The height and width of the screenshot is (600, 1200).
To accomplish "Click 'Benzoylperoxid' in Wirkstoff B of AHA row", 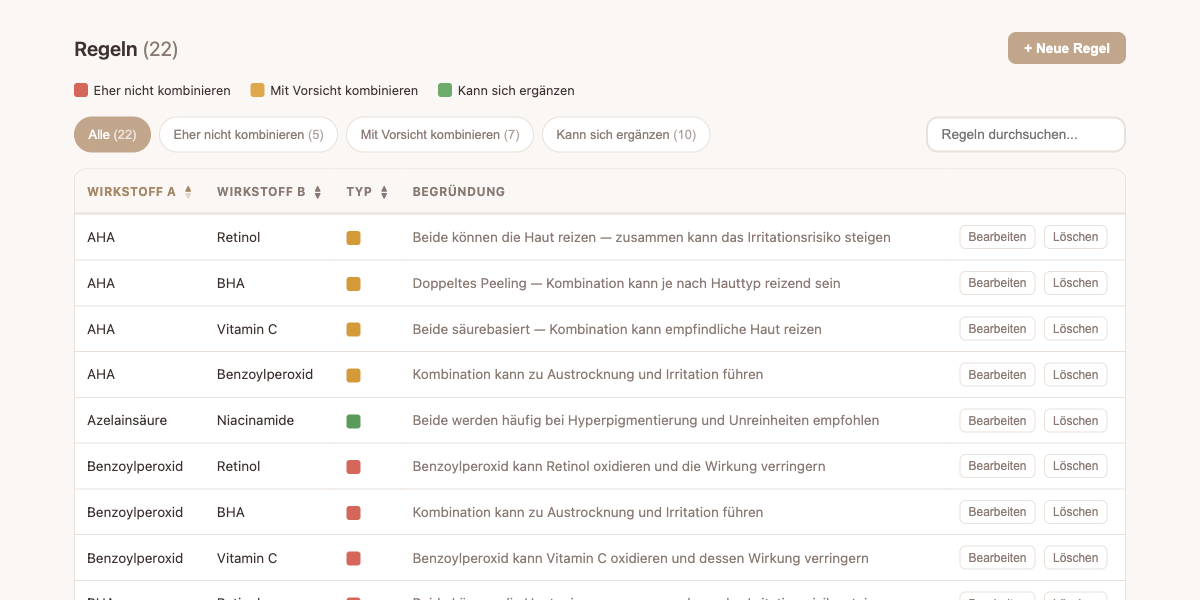I will click(x=265, y=374).
